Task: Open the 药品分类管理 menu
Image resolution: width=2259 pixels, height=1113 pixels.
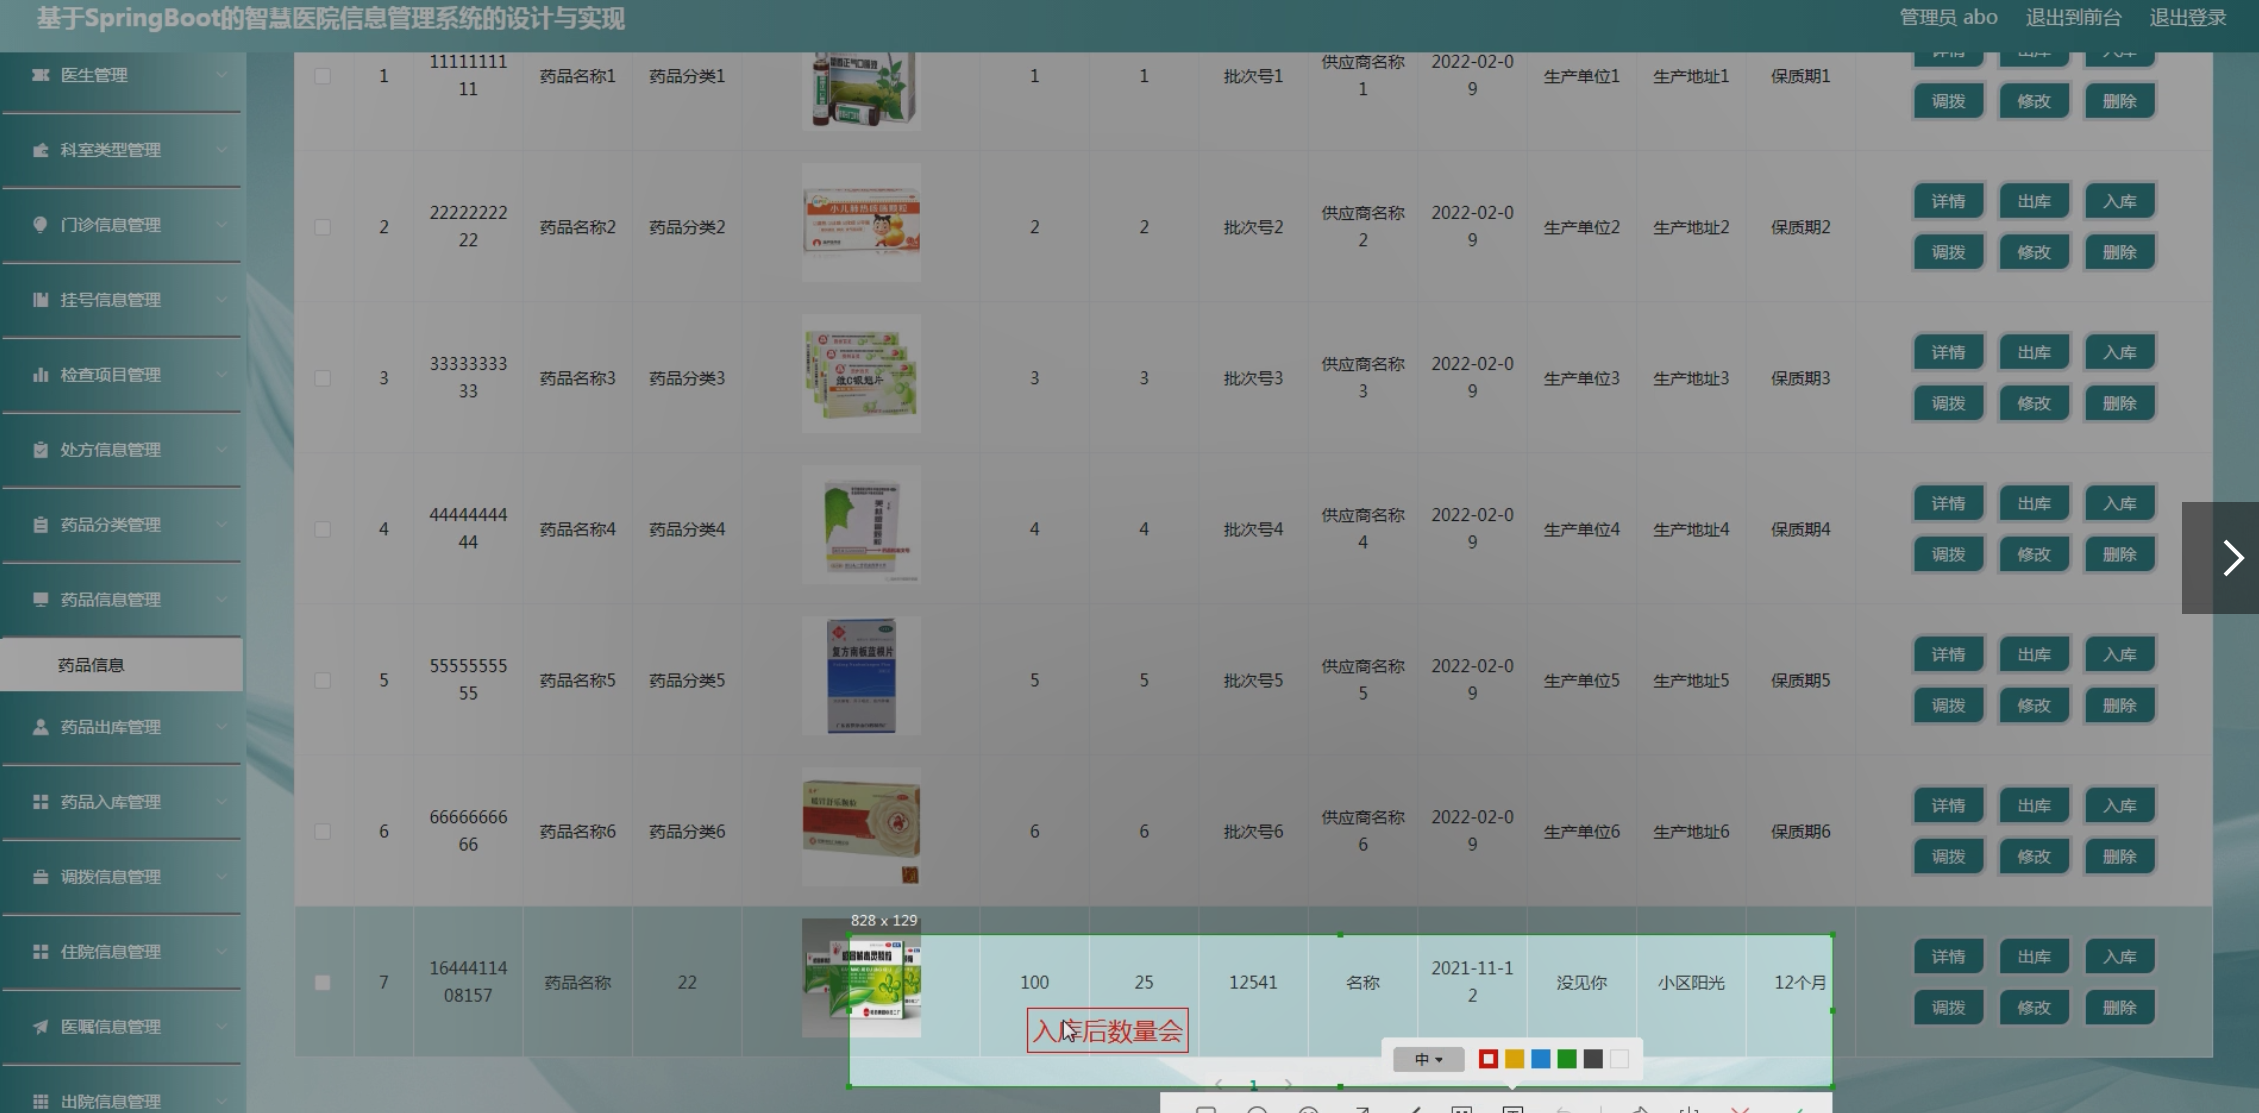Action: click(x=110, y=525)
